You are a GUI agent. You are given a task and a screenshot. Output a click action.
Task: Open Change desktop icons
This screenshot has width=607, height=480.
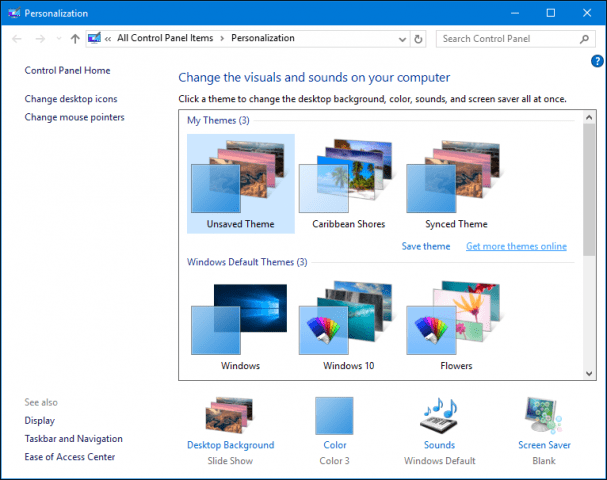pos(71,99)
